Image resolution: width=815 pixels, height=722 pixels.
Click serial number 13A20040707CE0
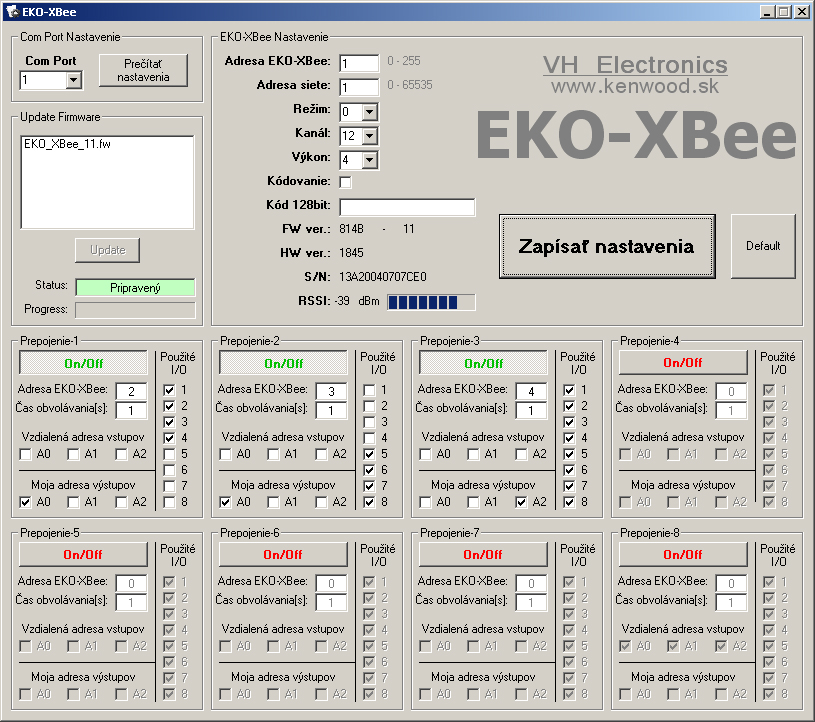coord(383,277)
